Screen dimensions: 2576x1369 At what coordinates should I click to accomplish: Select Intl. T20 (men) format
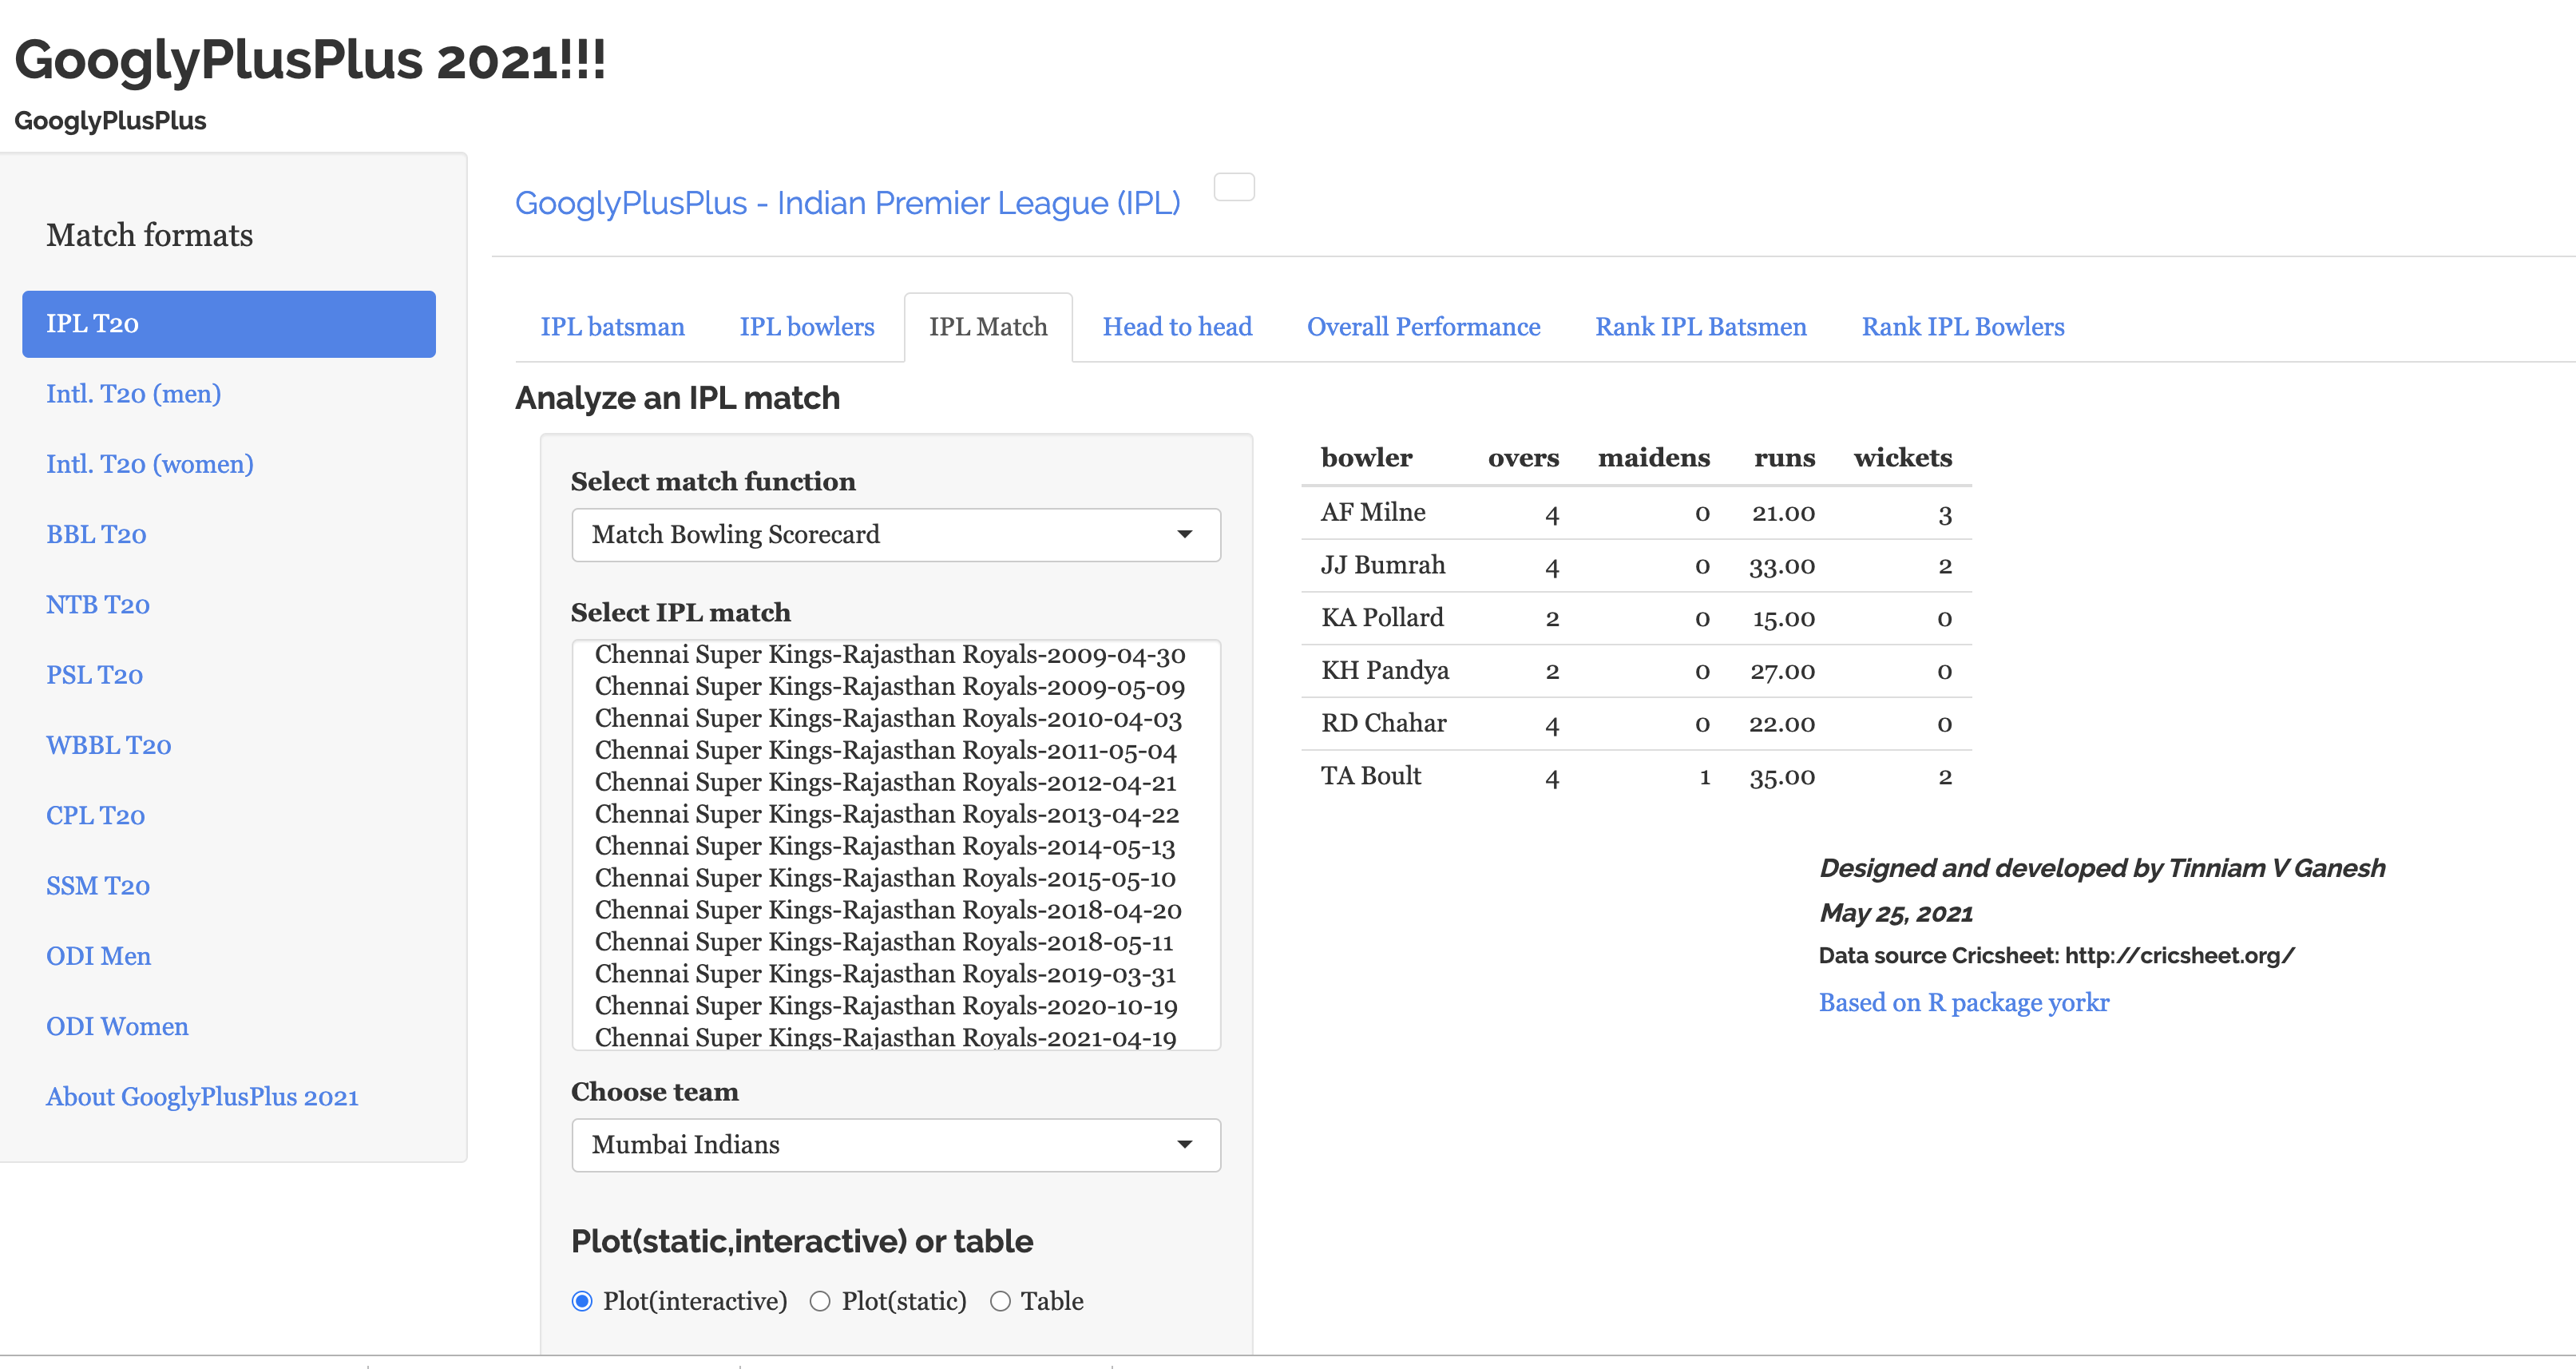[133, 394]
